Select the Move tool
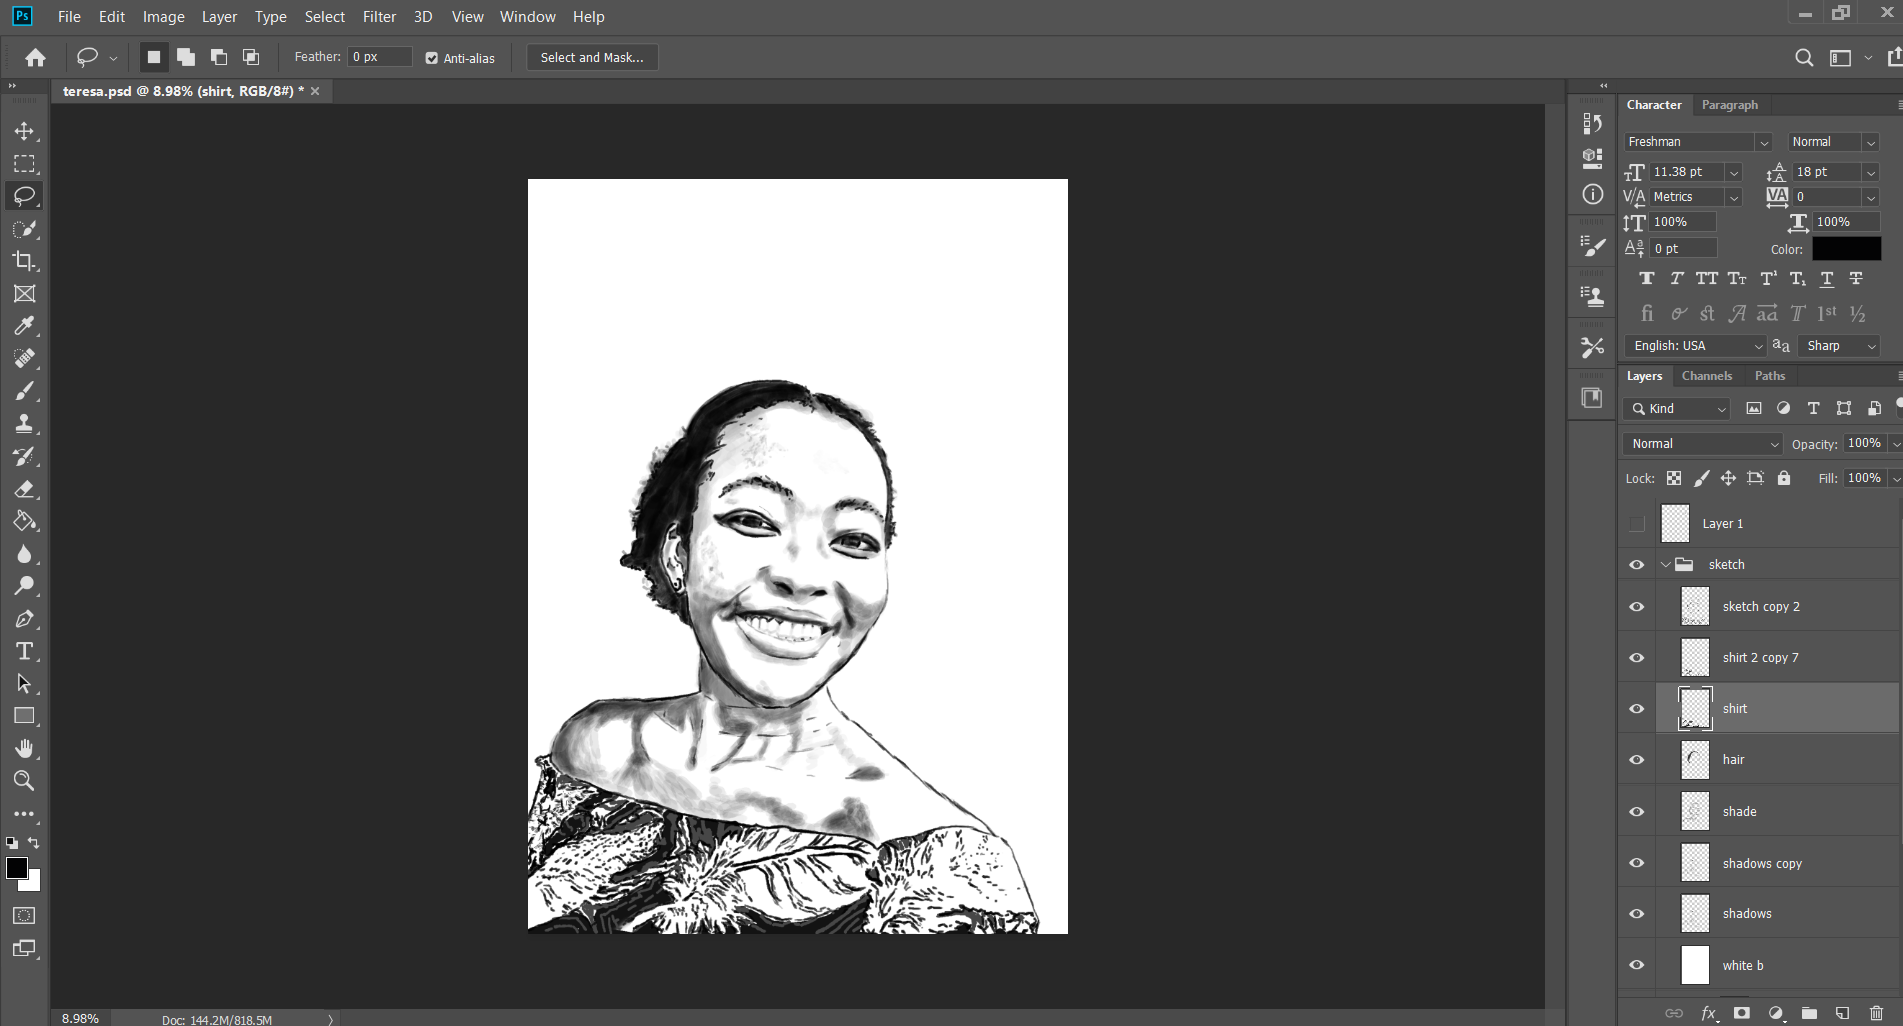Image resolution: width=1903 pixels, height=1026 pixels. point(25,131)
